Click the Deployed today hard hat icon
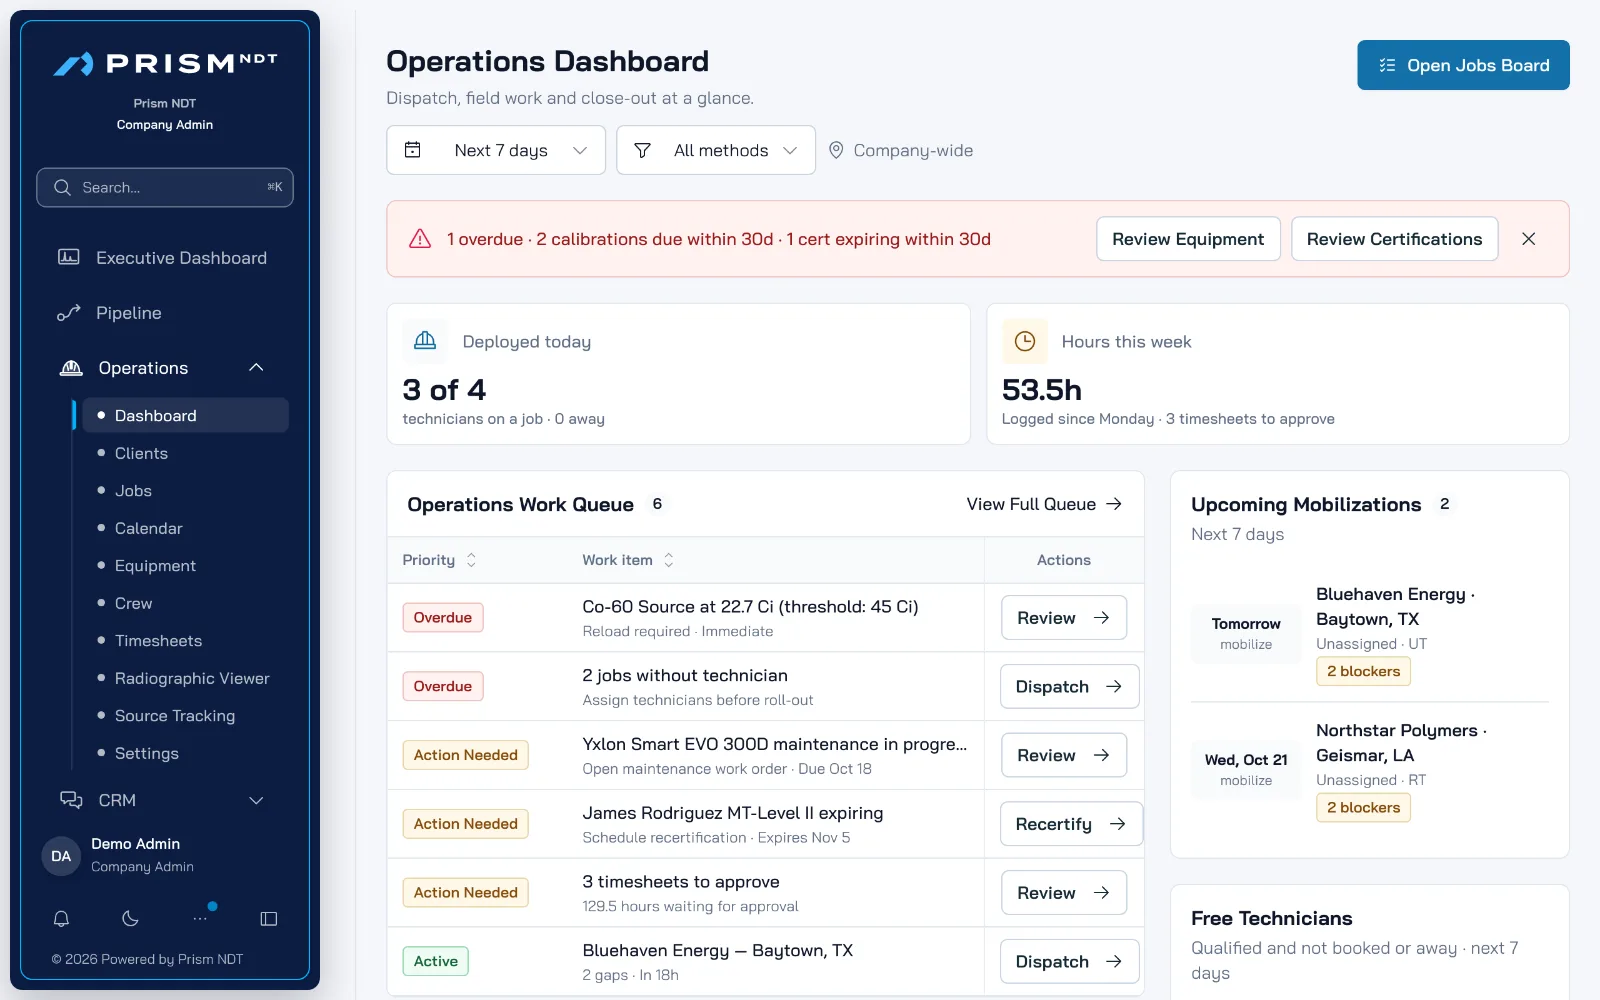The width and height of the screenshot is (1600, 1000). 425,341
